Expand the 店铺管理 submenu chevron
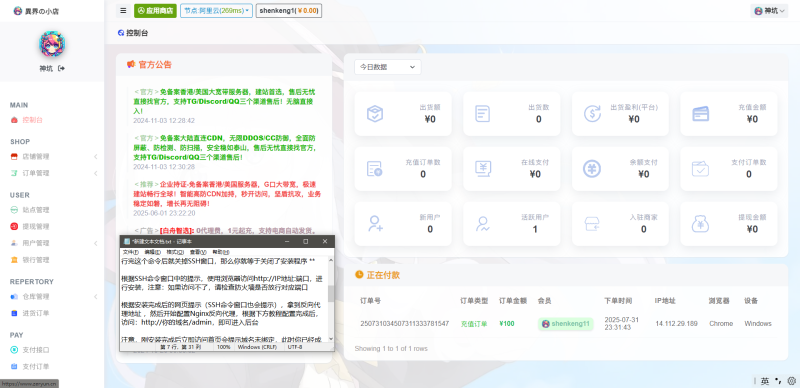The width and height of the screenshot is (800, 388). (95, 157)
